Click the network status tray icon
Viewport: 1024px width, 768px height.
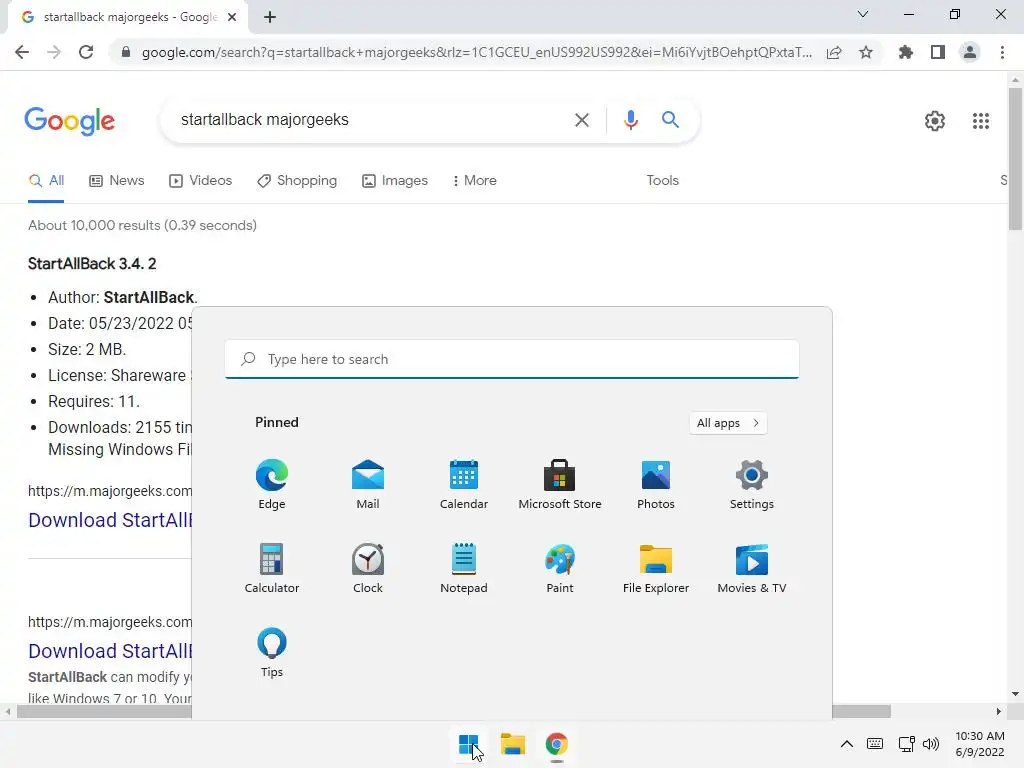906,744
